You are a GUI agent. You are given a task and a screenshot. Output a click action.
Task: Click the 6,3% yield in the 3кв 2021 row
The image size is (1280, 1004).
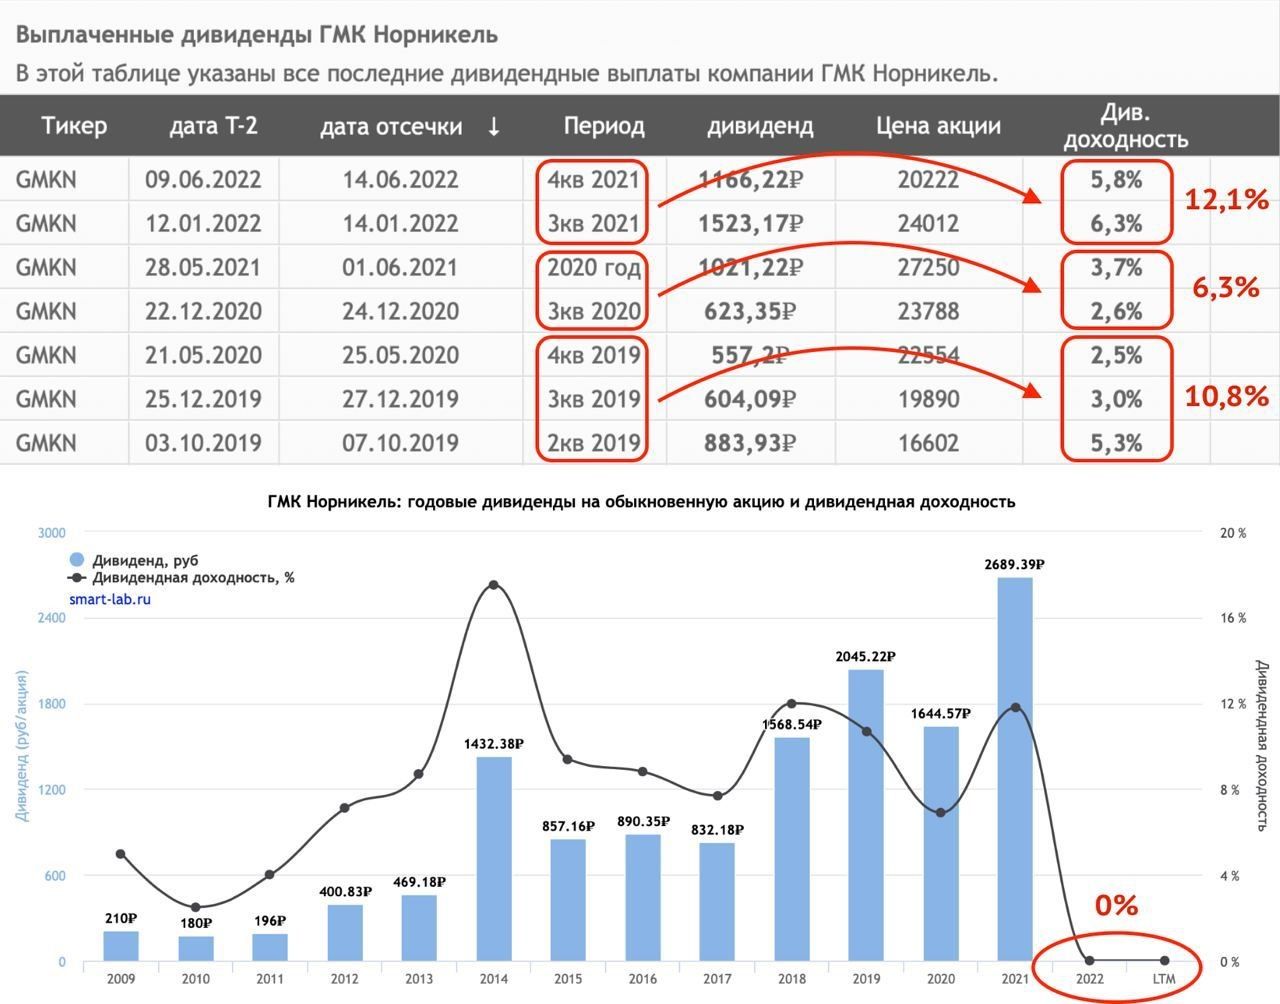tap(1116, 224)
